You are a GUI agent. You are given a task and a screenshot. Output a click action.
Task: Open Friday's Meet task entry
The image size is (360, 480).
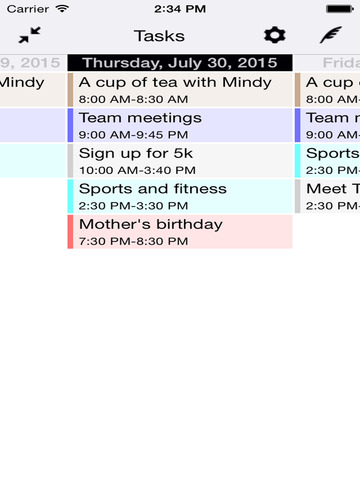[x=327, y=196]
